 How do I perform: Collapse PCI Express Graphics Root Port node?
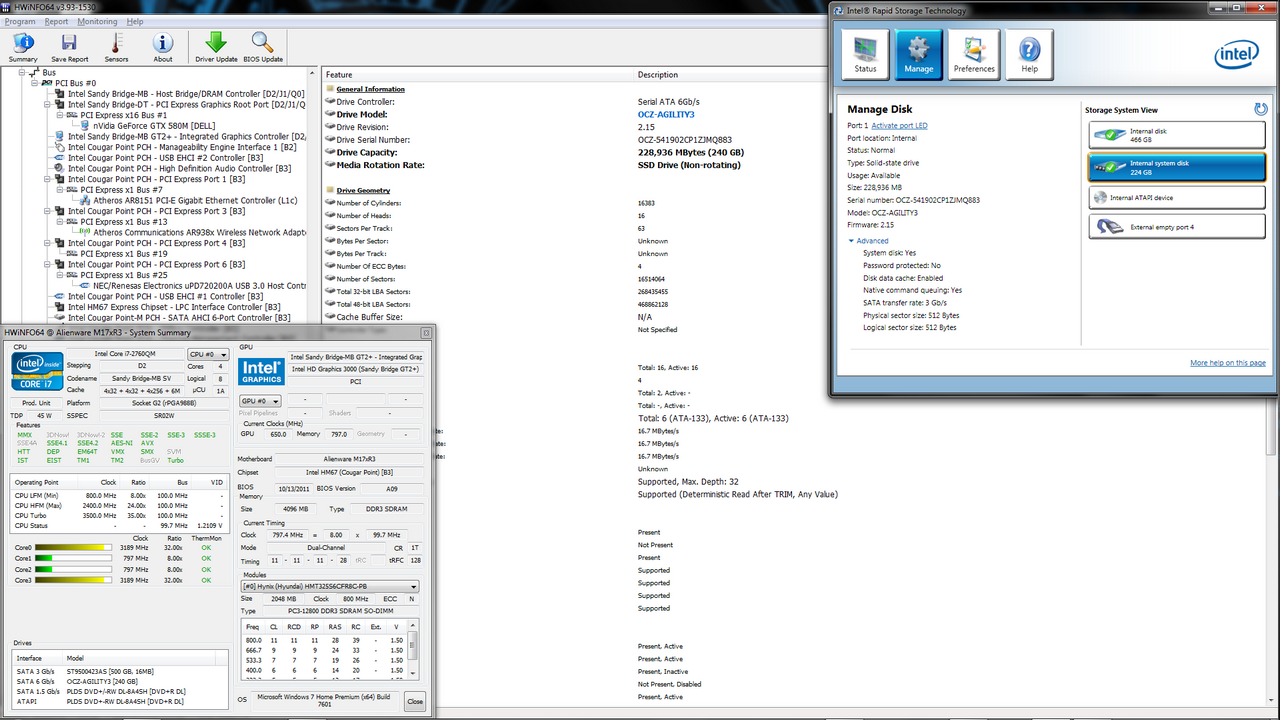coord(47,104)
